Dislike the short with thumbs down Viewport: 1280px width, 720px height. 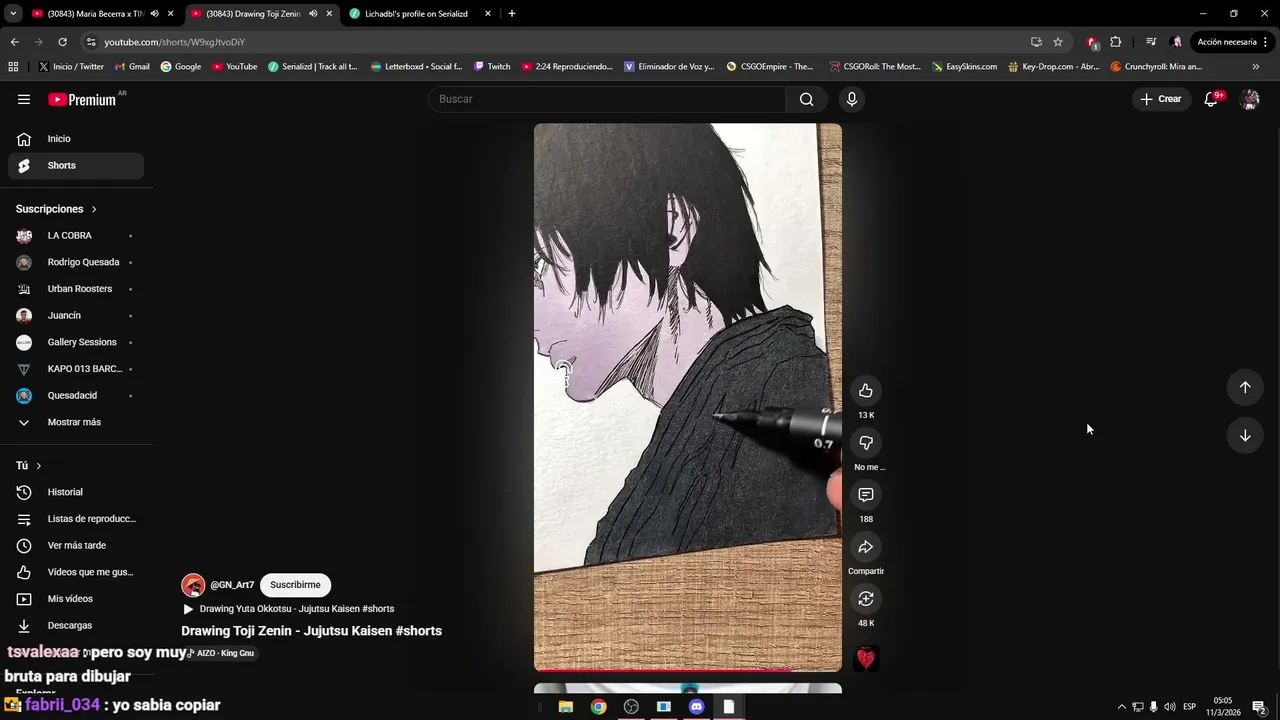(x=866, y=443)
